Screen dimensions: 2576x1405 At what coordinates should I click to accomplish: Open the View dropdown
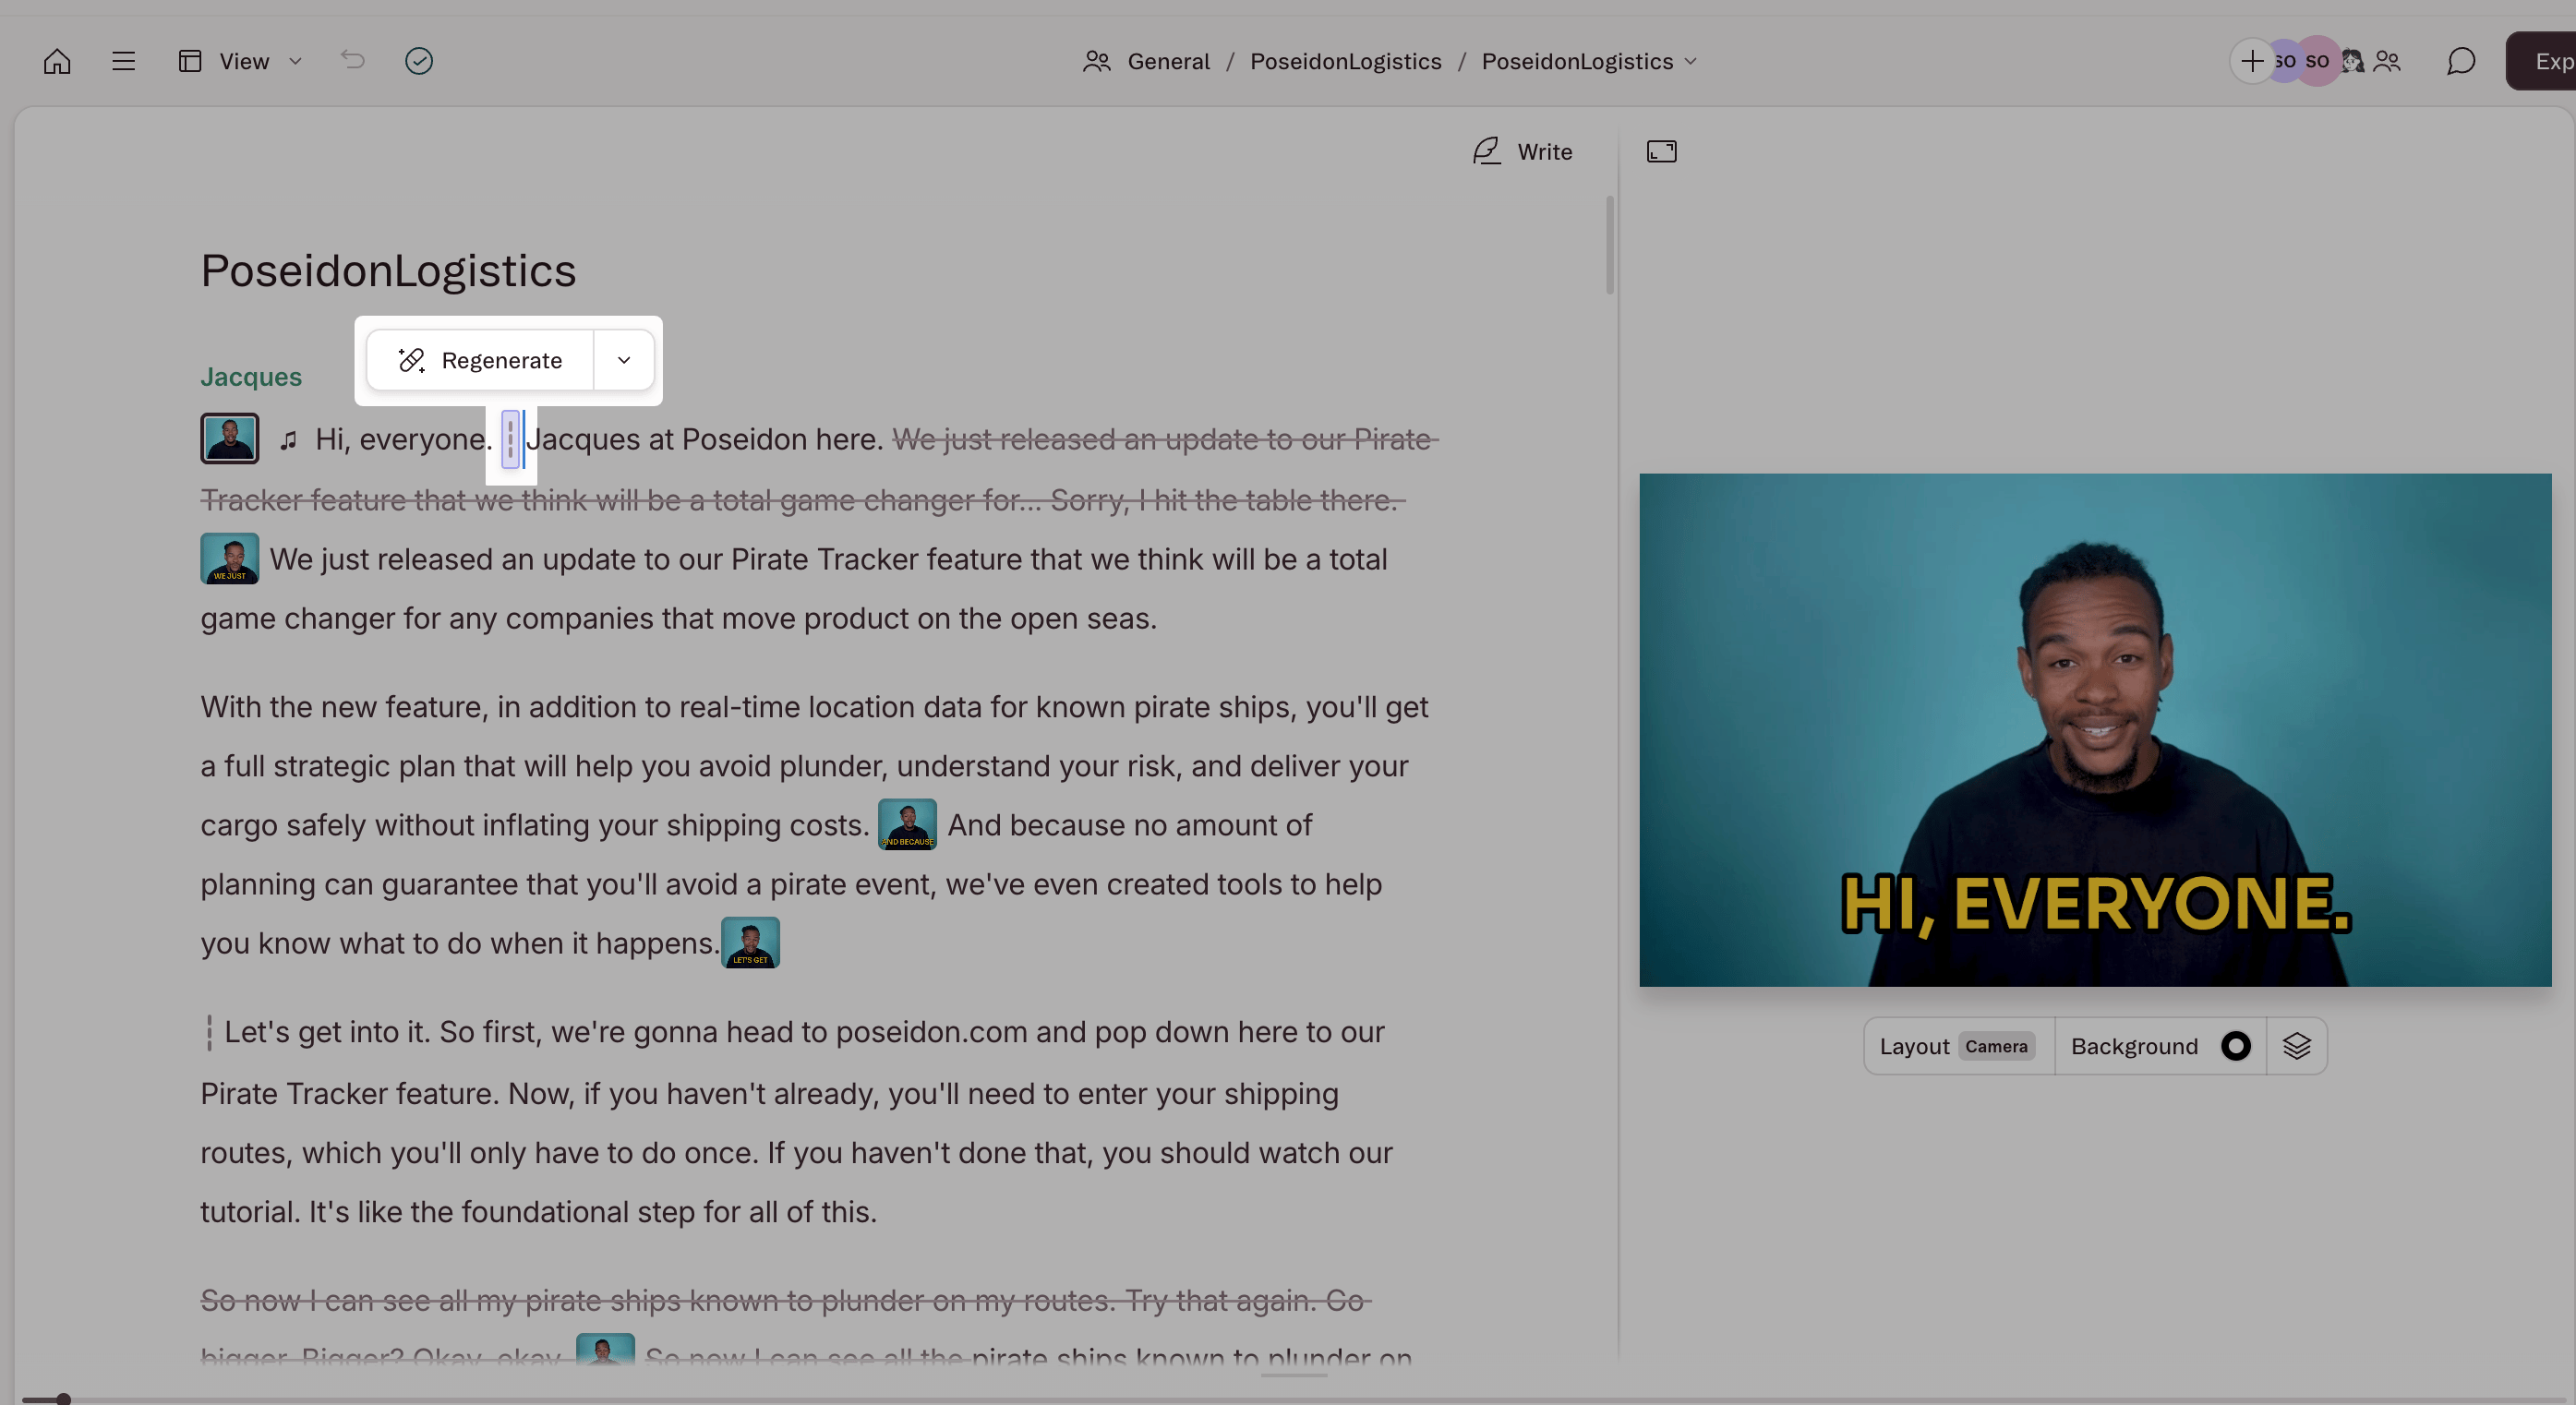(242, 61)
